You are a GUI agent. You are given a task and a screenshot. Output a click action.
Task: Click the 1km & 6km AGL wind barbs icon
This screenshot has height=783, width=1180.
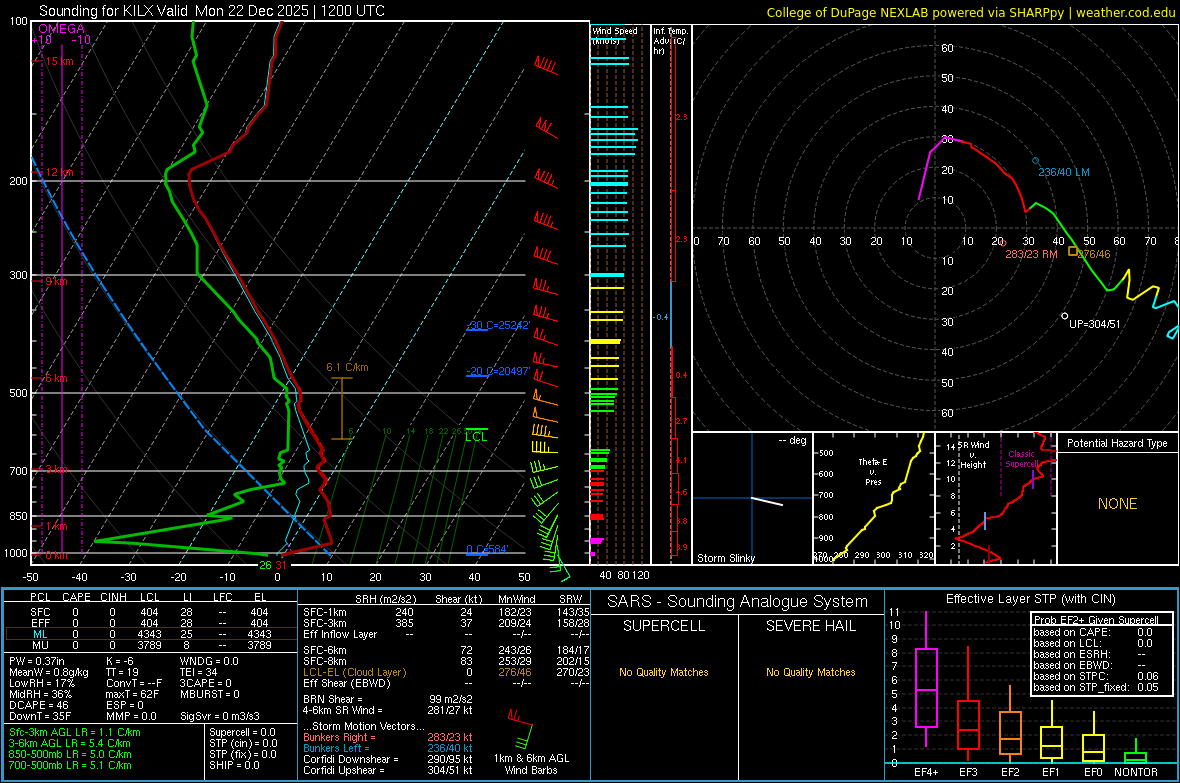(x=520, y=727)
